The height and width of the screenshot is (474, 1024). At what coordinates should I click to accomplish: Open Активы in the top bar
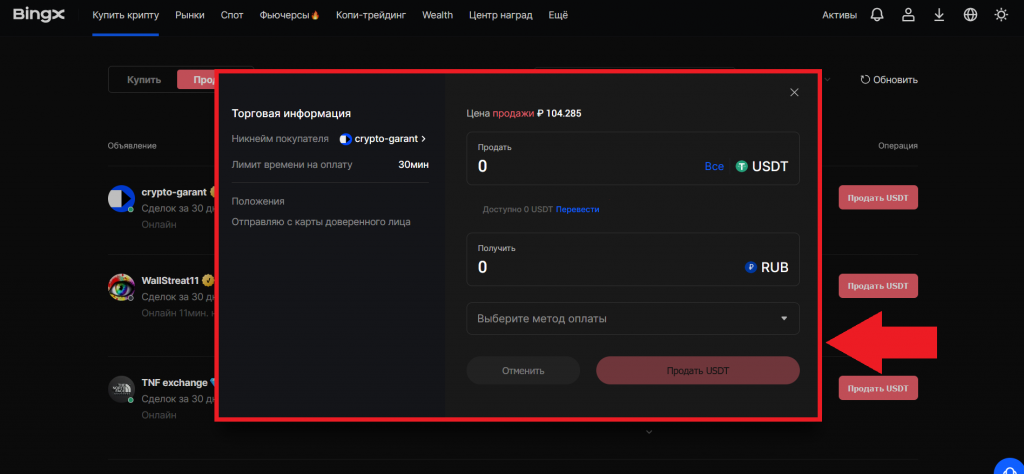pos(839,15)
